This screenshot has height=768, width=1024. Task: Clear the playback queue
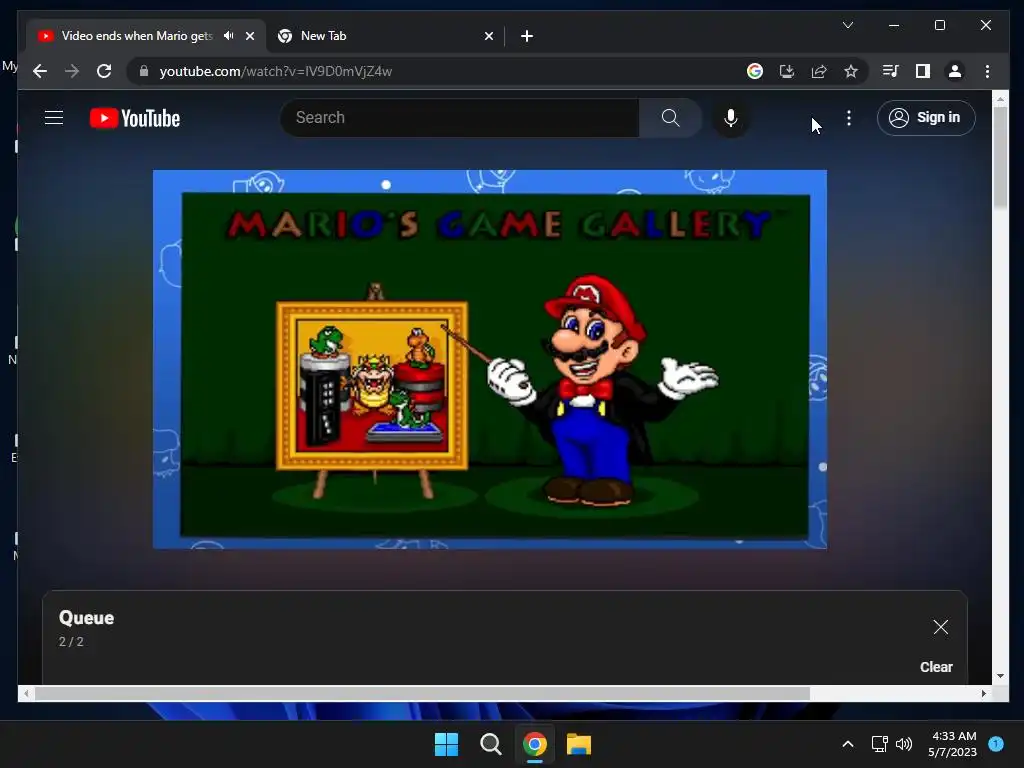coord(936,667)
